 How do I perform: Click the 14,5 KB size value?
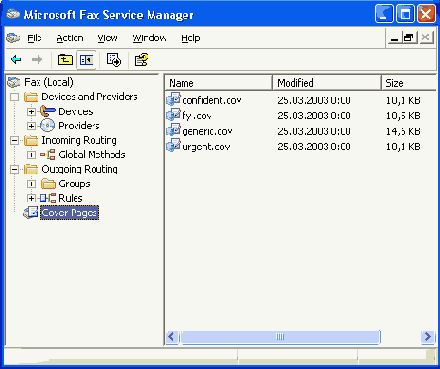click(403, 131)
